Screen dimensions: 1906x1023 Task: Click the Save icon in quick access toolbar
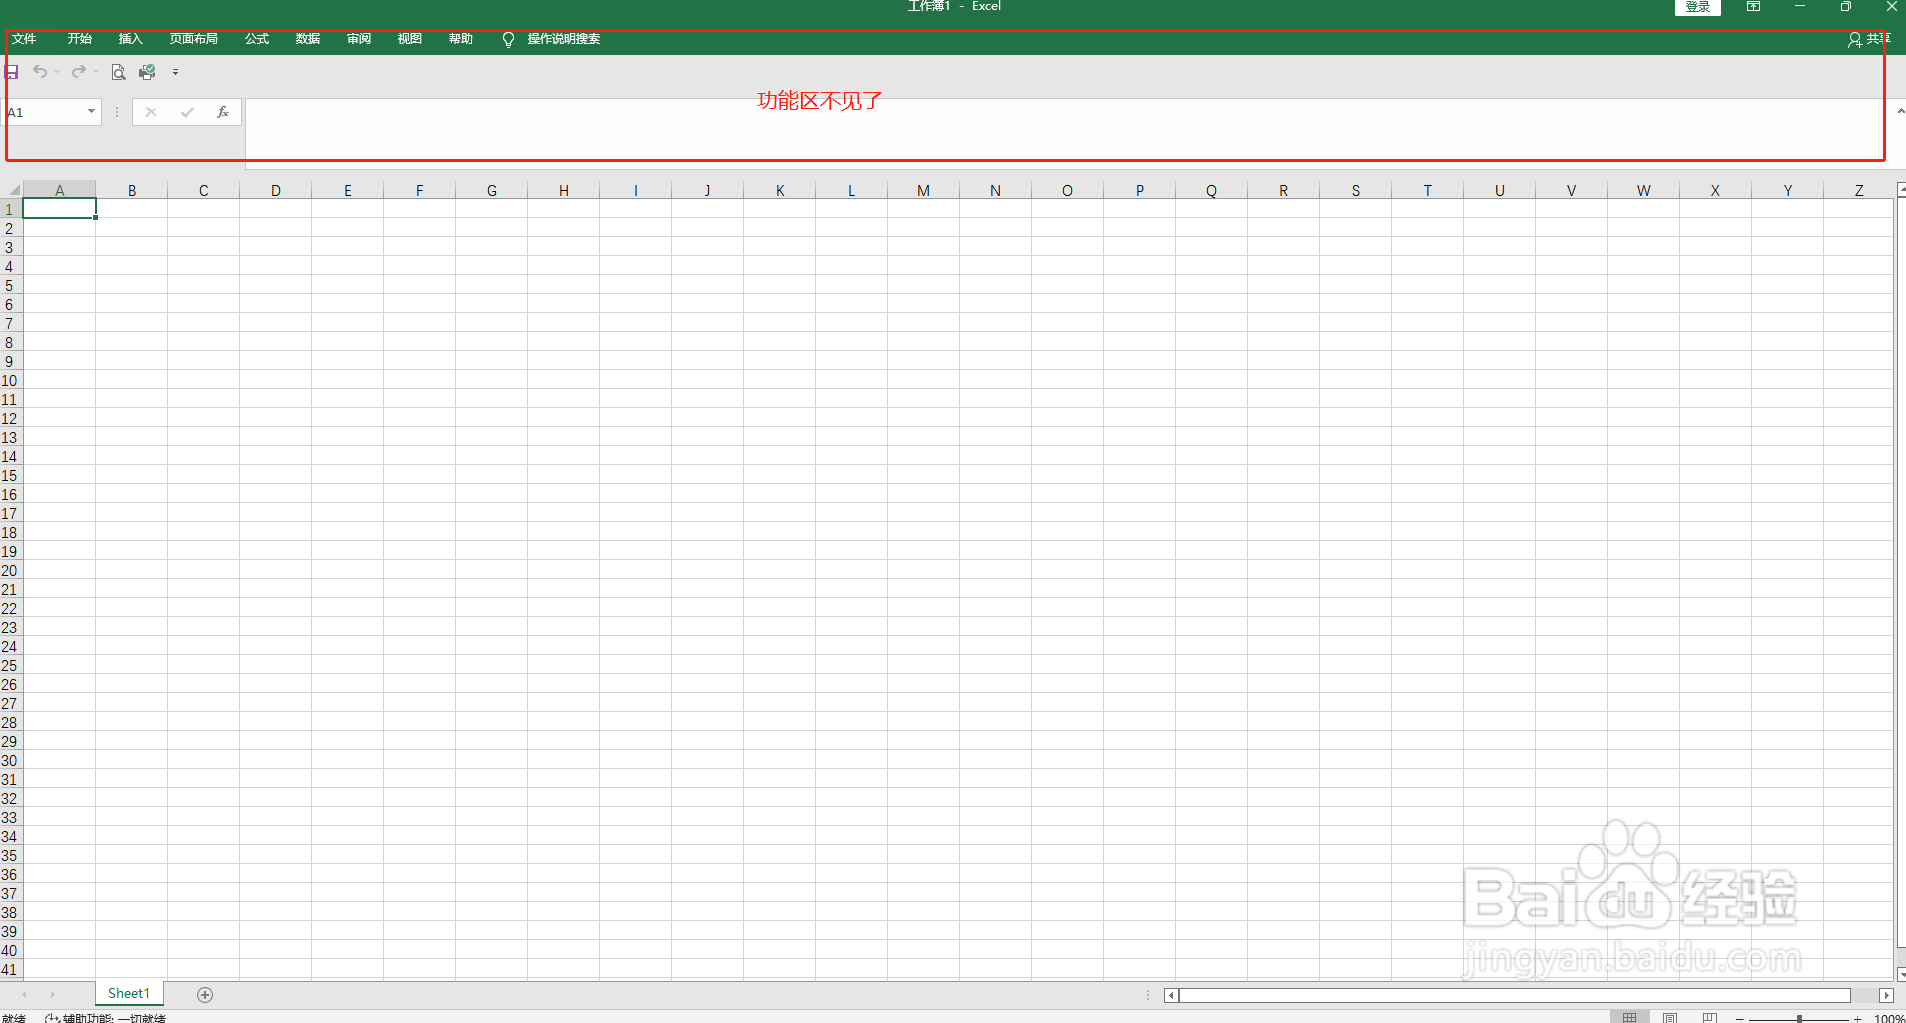12,72
